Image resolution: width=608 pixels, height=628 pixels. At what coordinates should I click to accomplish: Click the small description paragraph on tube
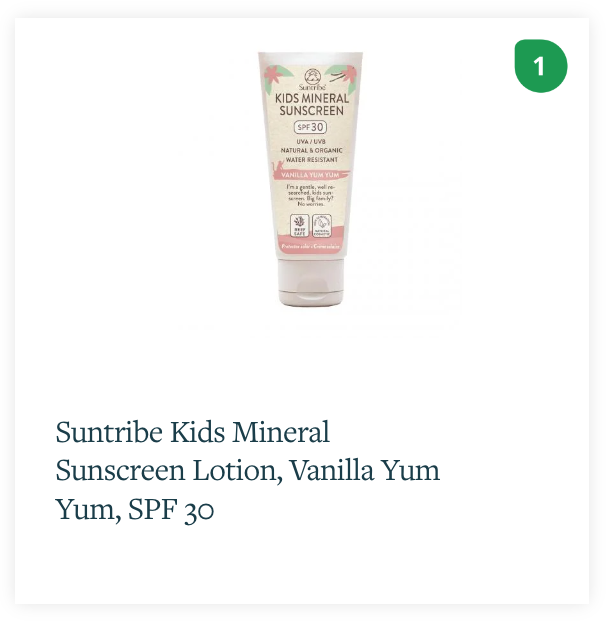(311, 195)
